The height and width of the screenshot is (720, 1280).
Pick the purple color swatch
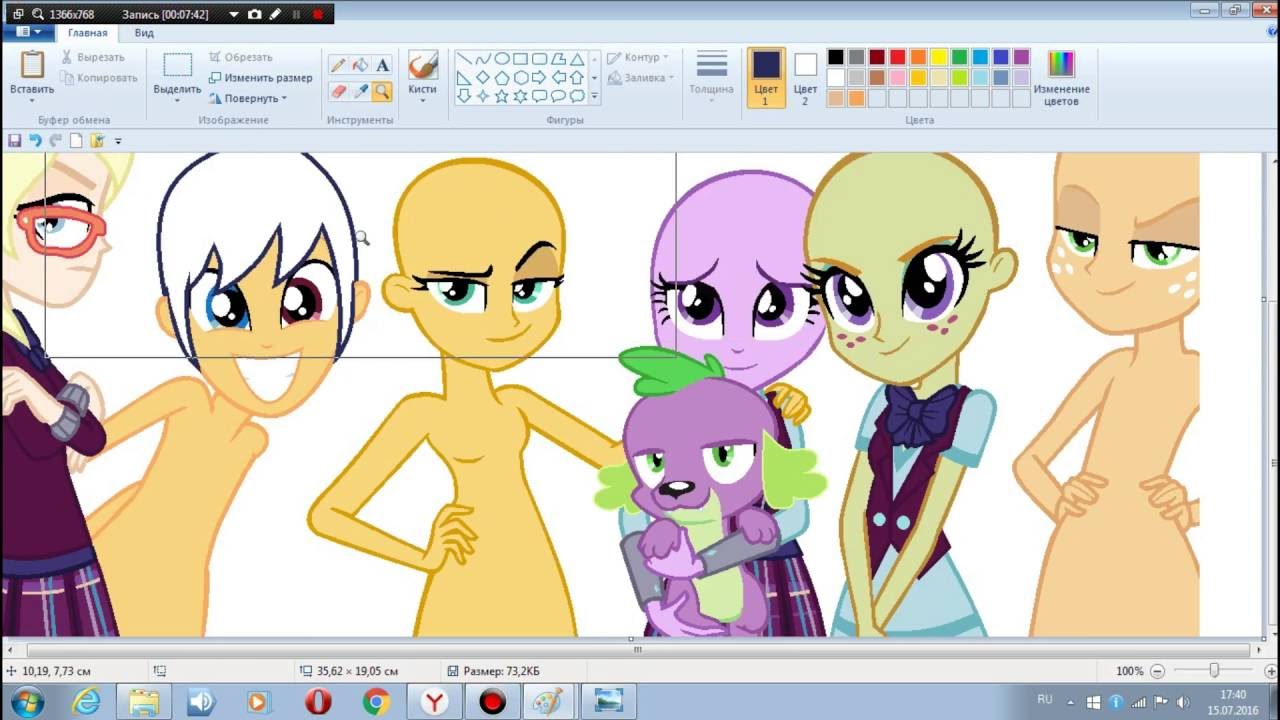(1021, 57)
